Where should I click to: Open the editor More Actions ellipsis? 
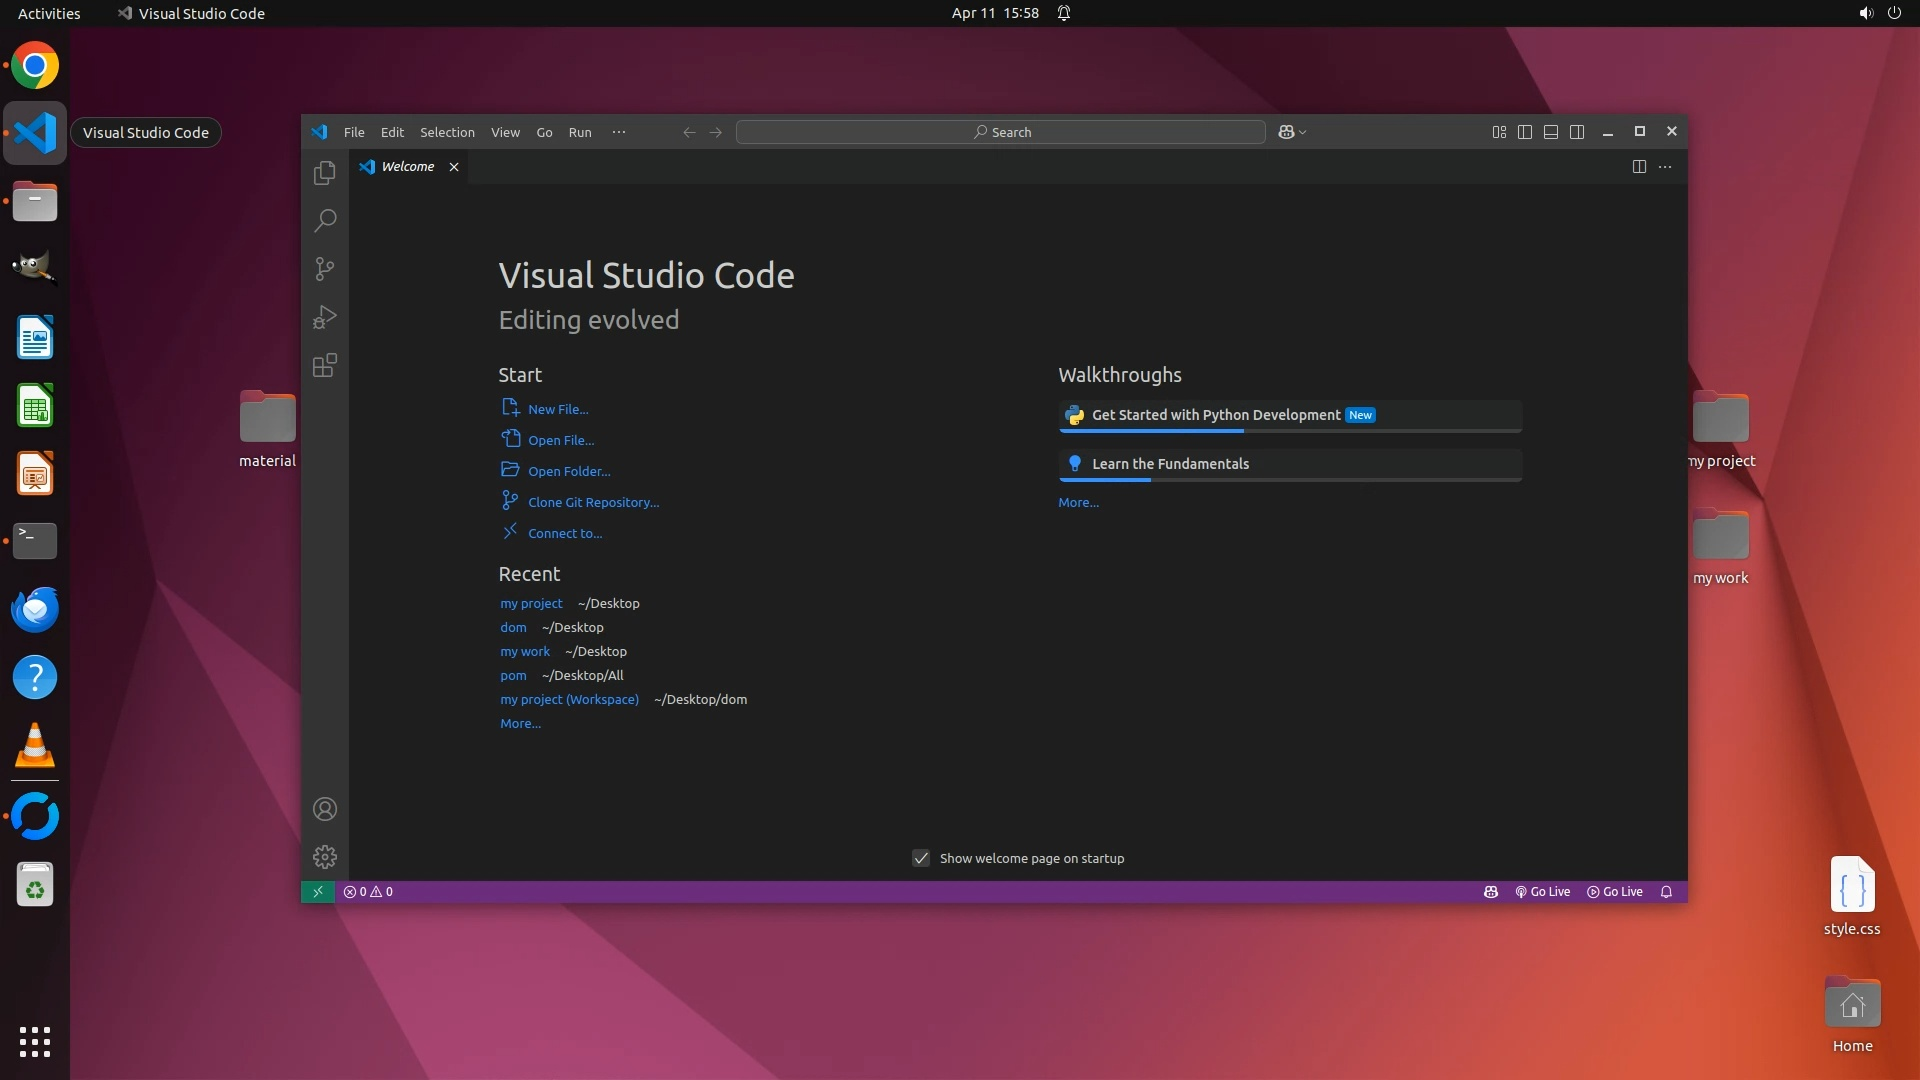click(x=1665, y=167)
